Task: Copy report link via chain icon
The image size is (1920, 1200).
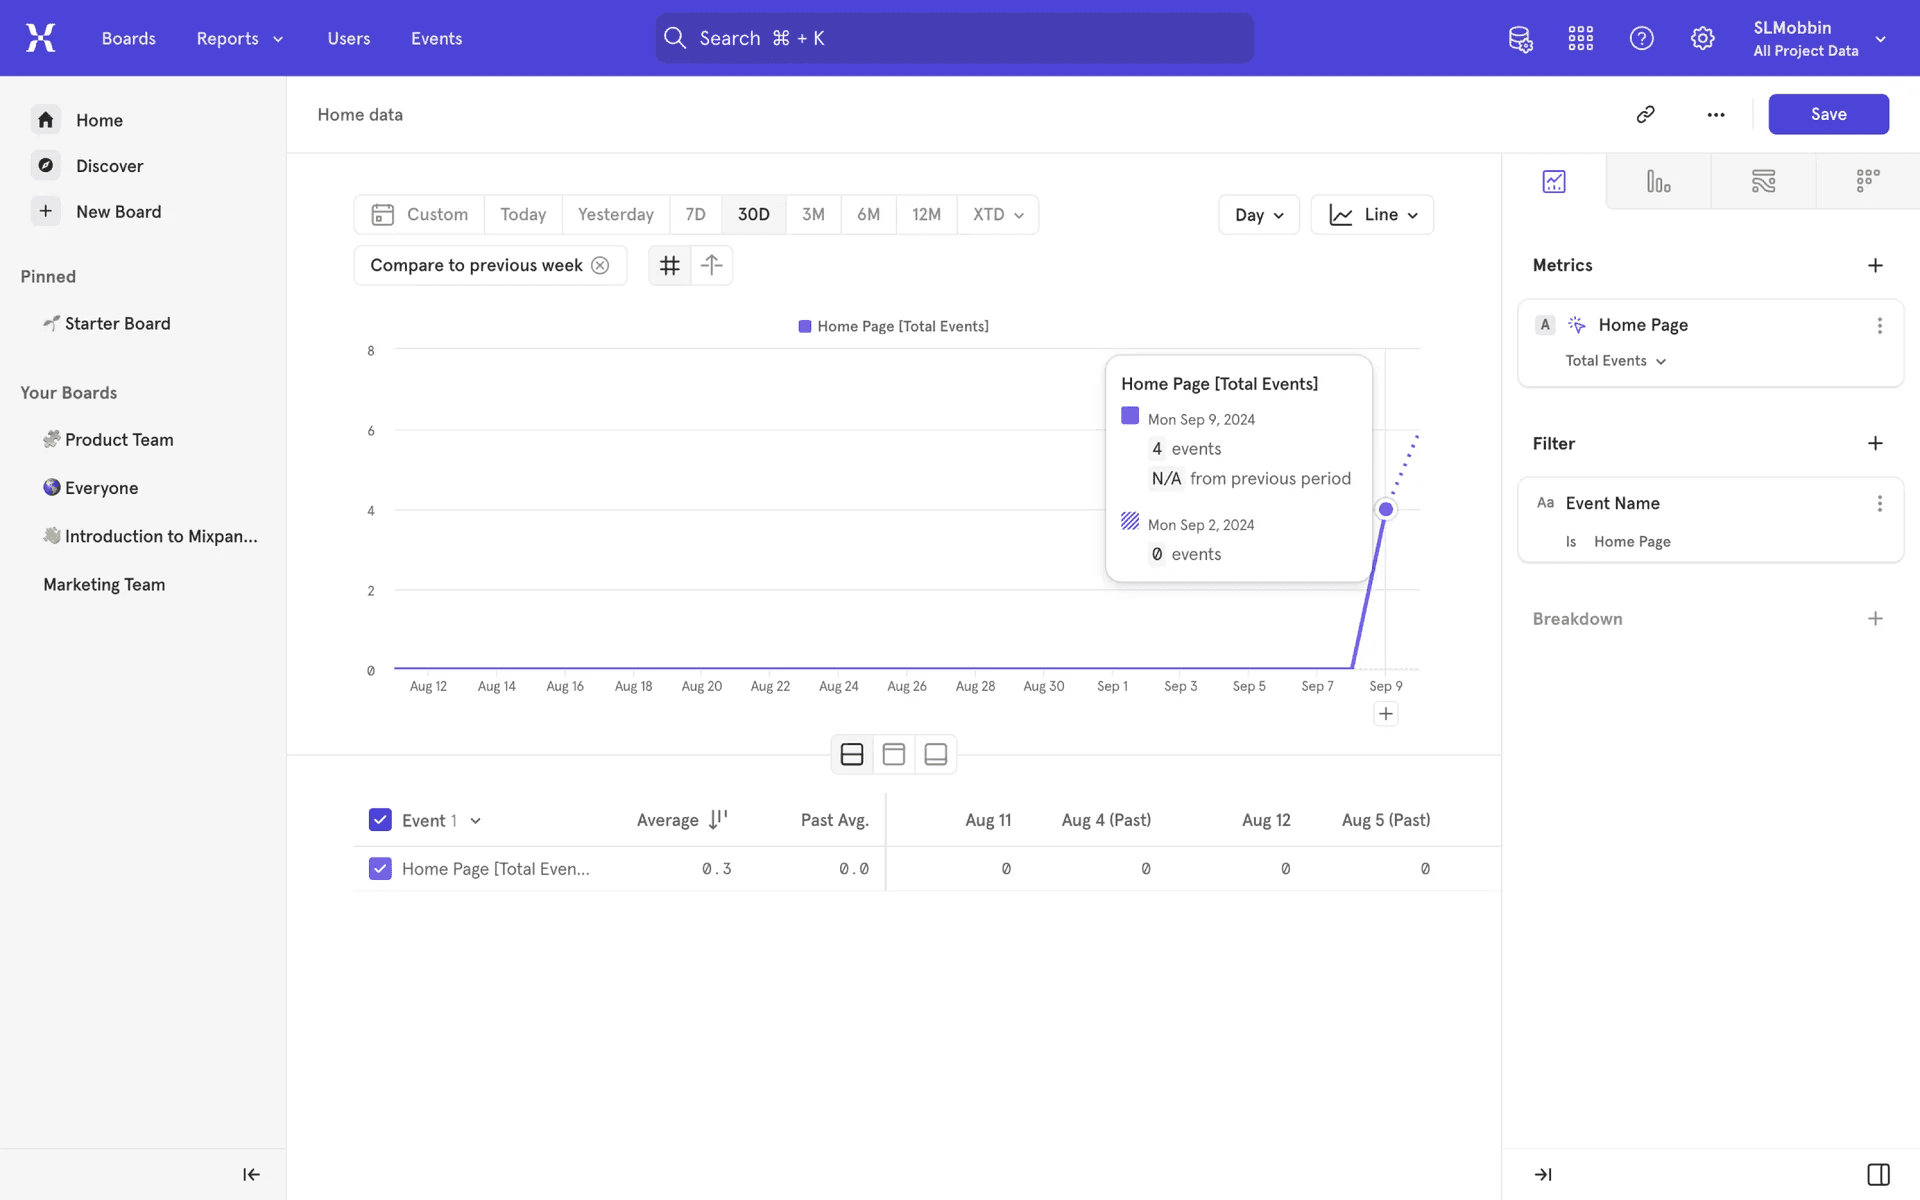Action: pos(1645,114)
